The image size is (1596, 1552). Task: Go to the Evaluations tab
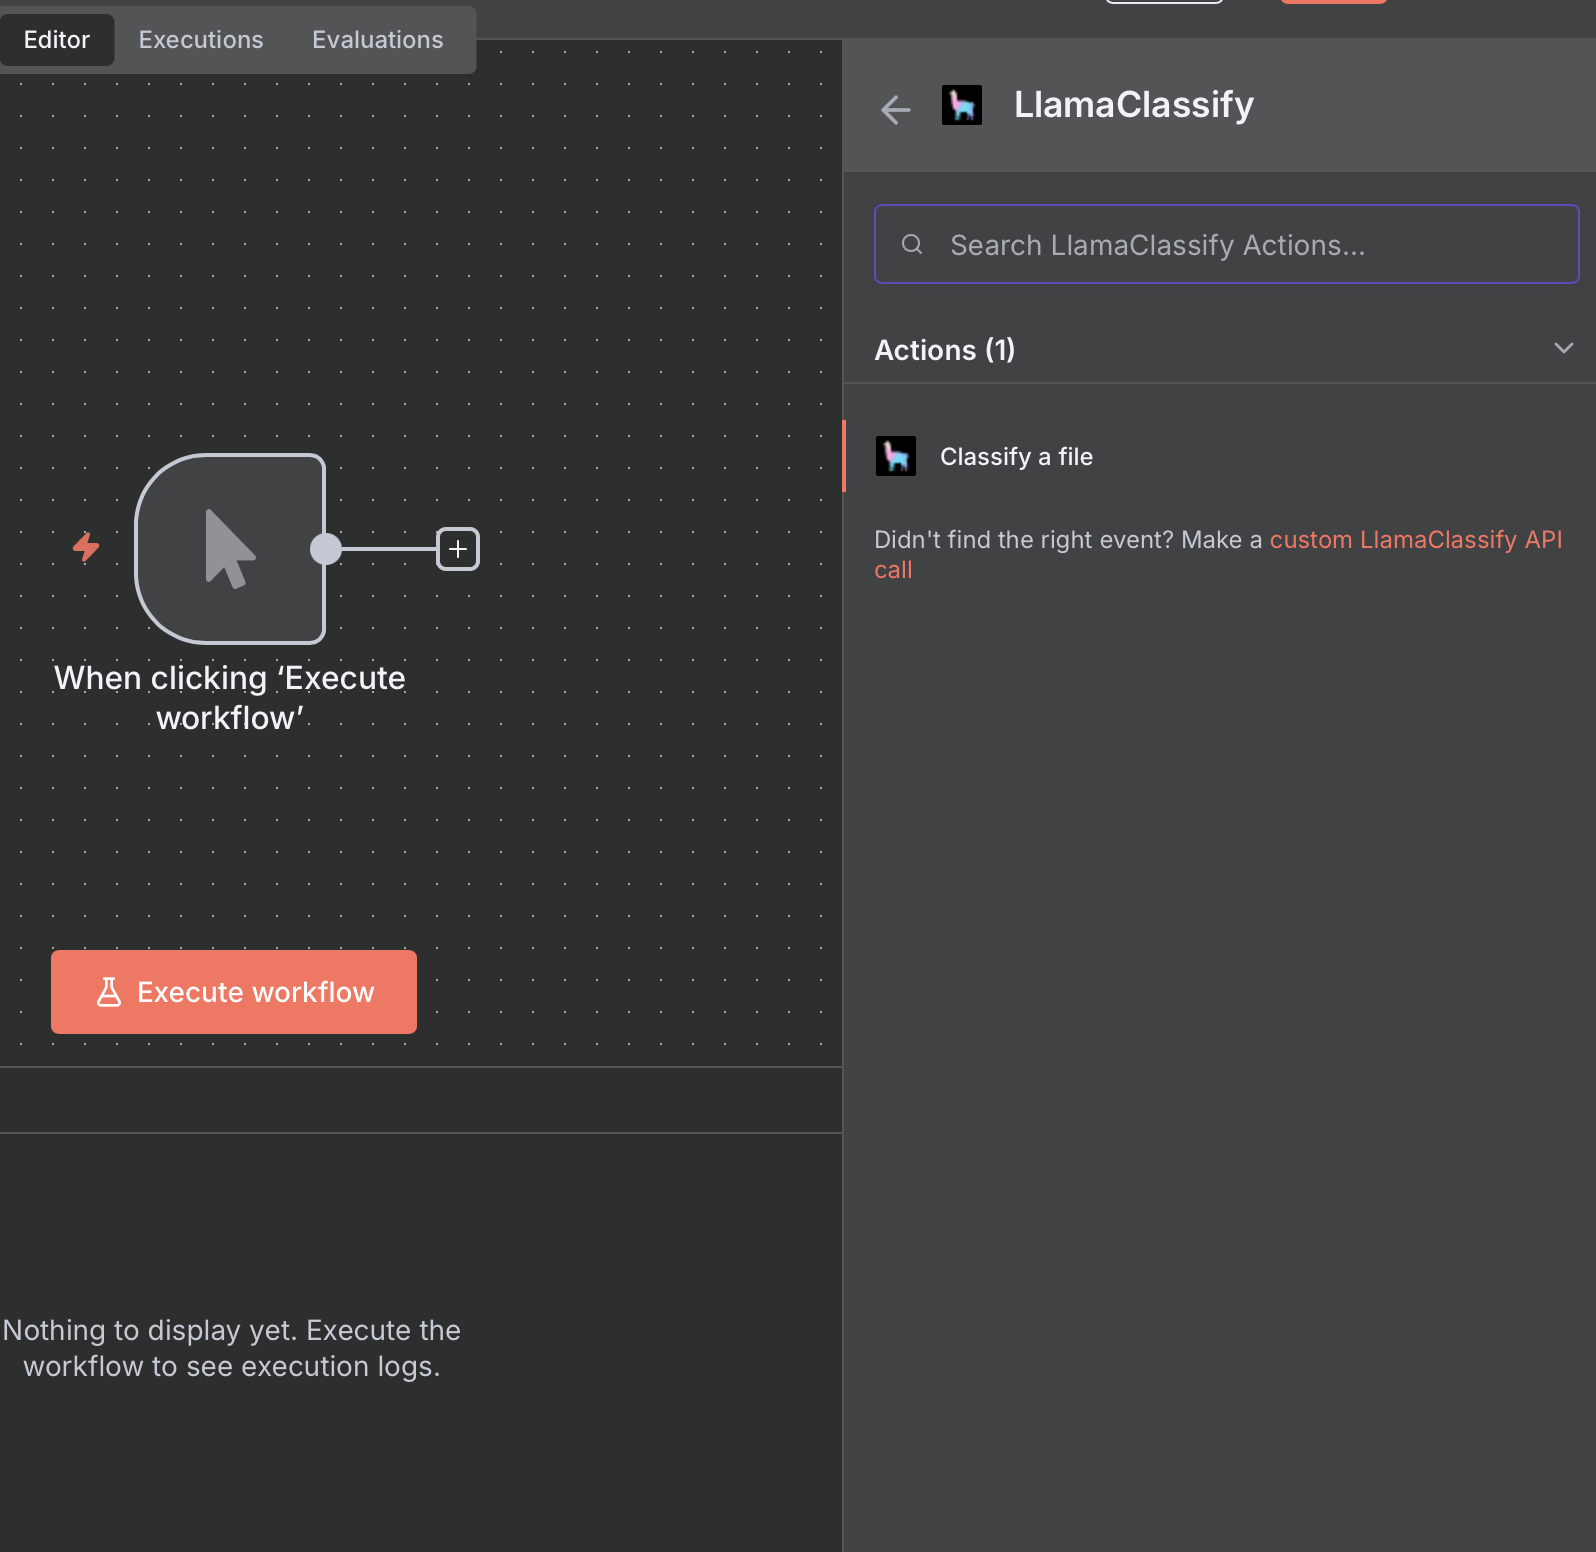(x=377, y=40)
